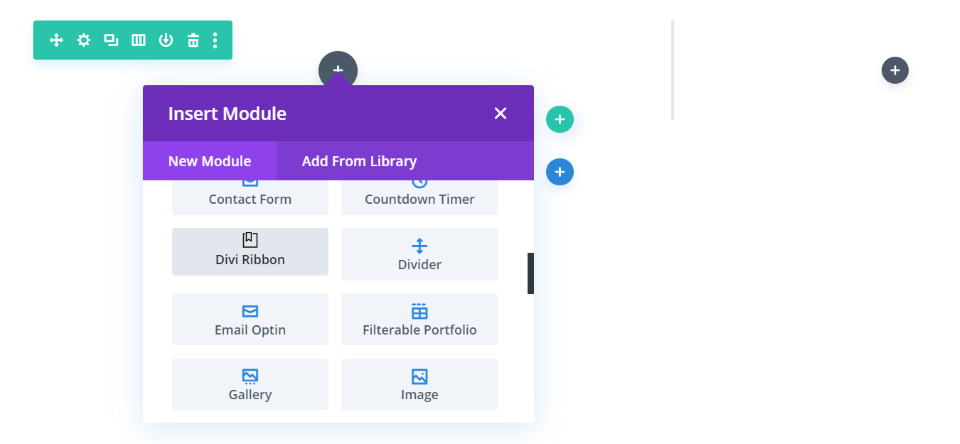Insert a Contact Form module
This screenshot has width=960, height=444.
(x=250, y=197)
